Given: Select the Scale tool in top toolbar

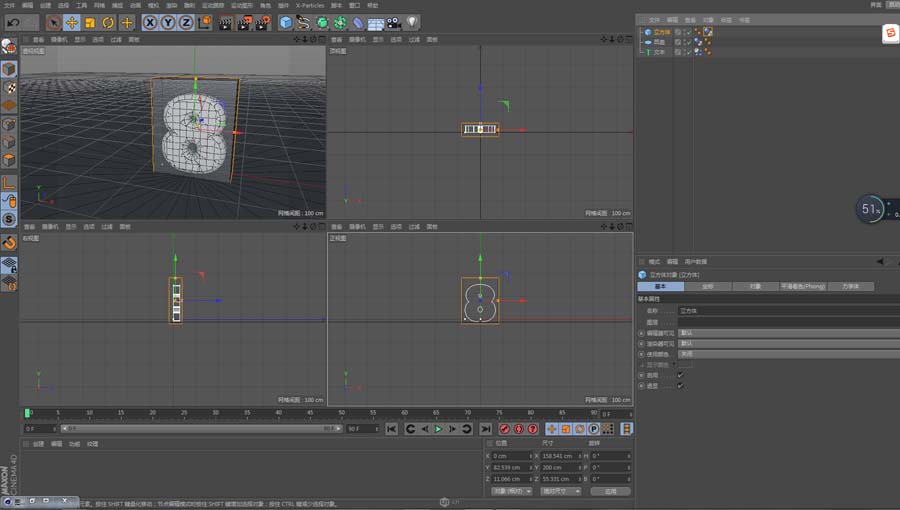Looking at the screenshot, I should pos(90,22).
